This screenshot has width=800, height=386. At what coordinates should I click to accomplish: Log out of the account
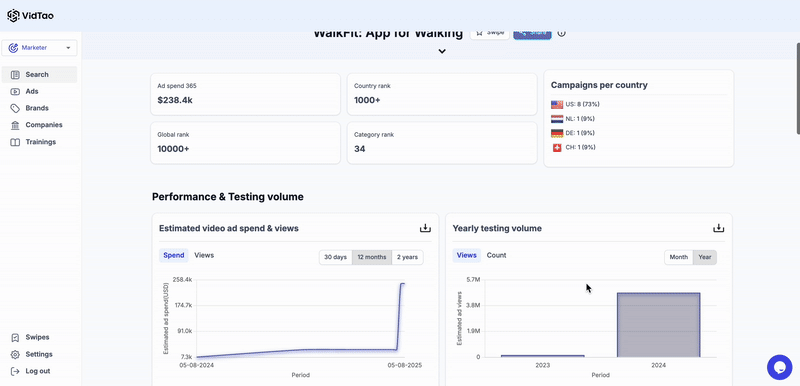click(39, 371)
